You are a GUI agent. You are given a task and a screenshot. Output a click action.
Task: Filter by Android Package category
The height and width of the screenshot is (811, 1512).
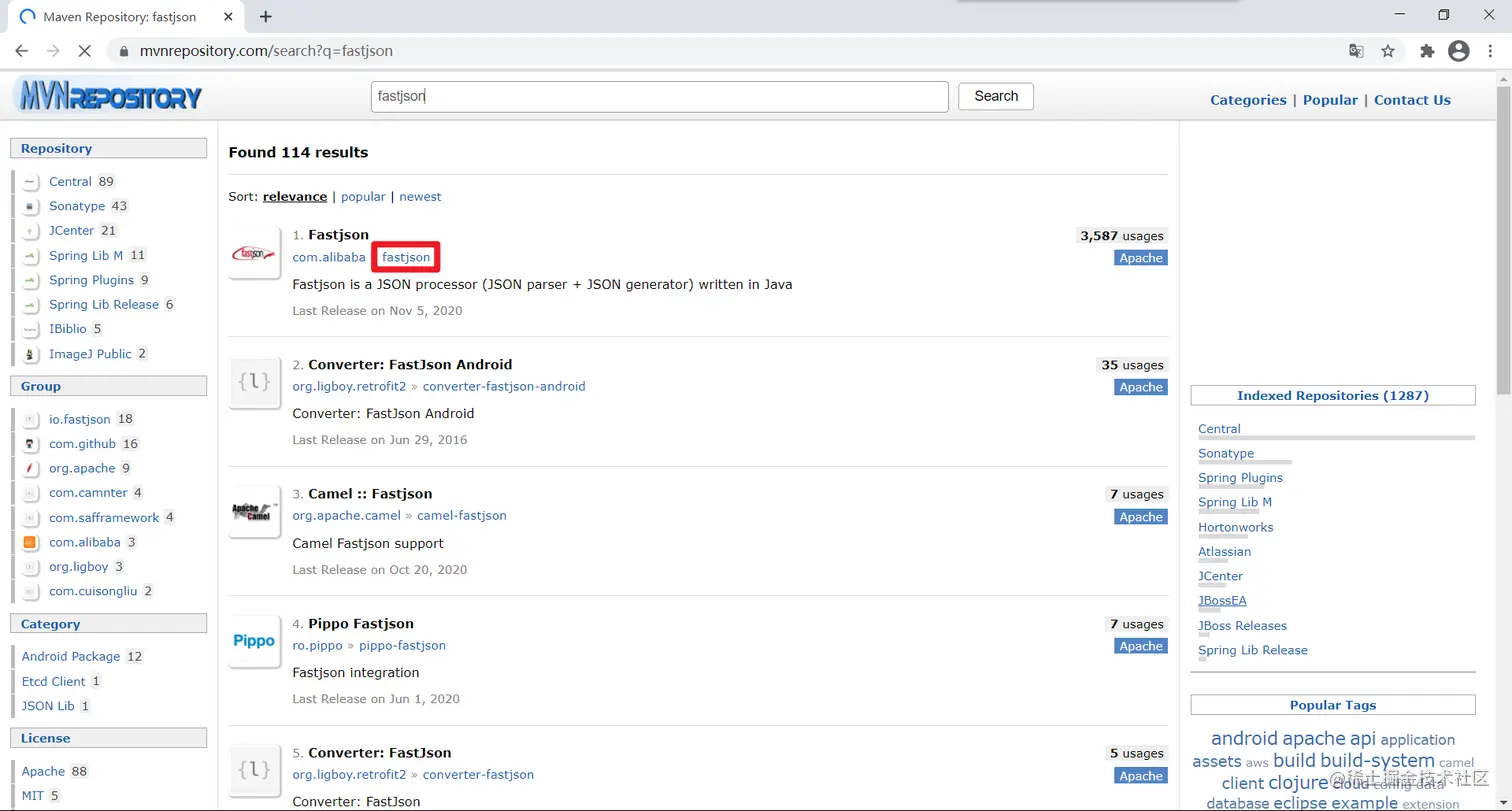71,657
